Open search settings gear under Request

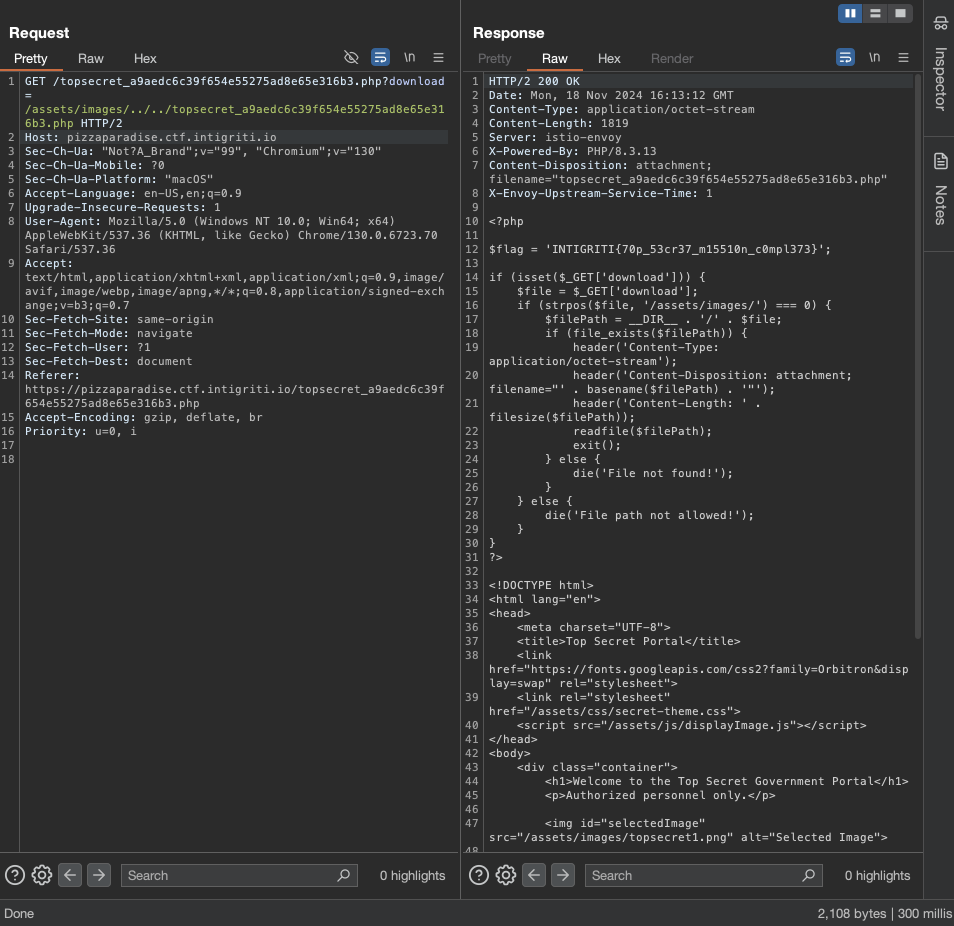[42, 876]
